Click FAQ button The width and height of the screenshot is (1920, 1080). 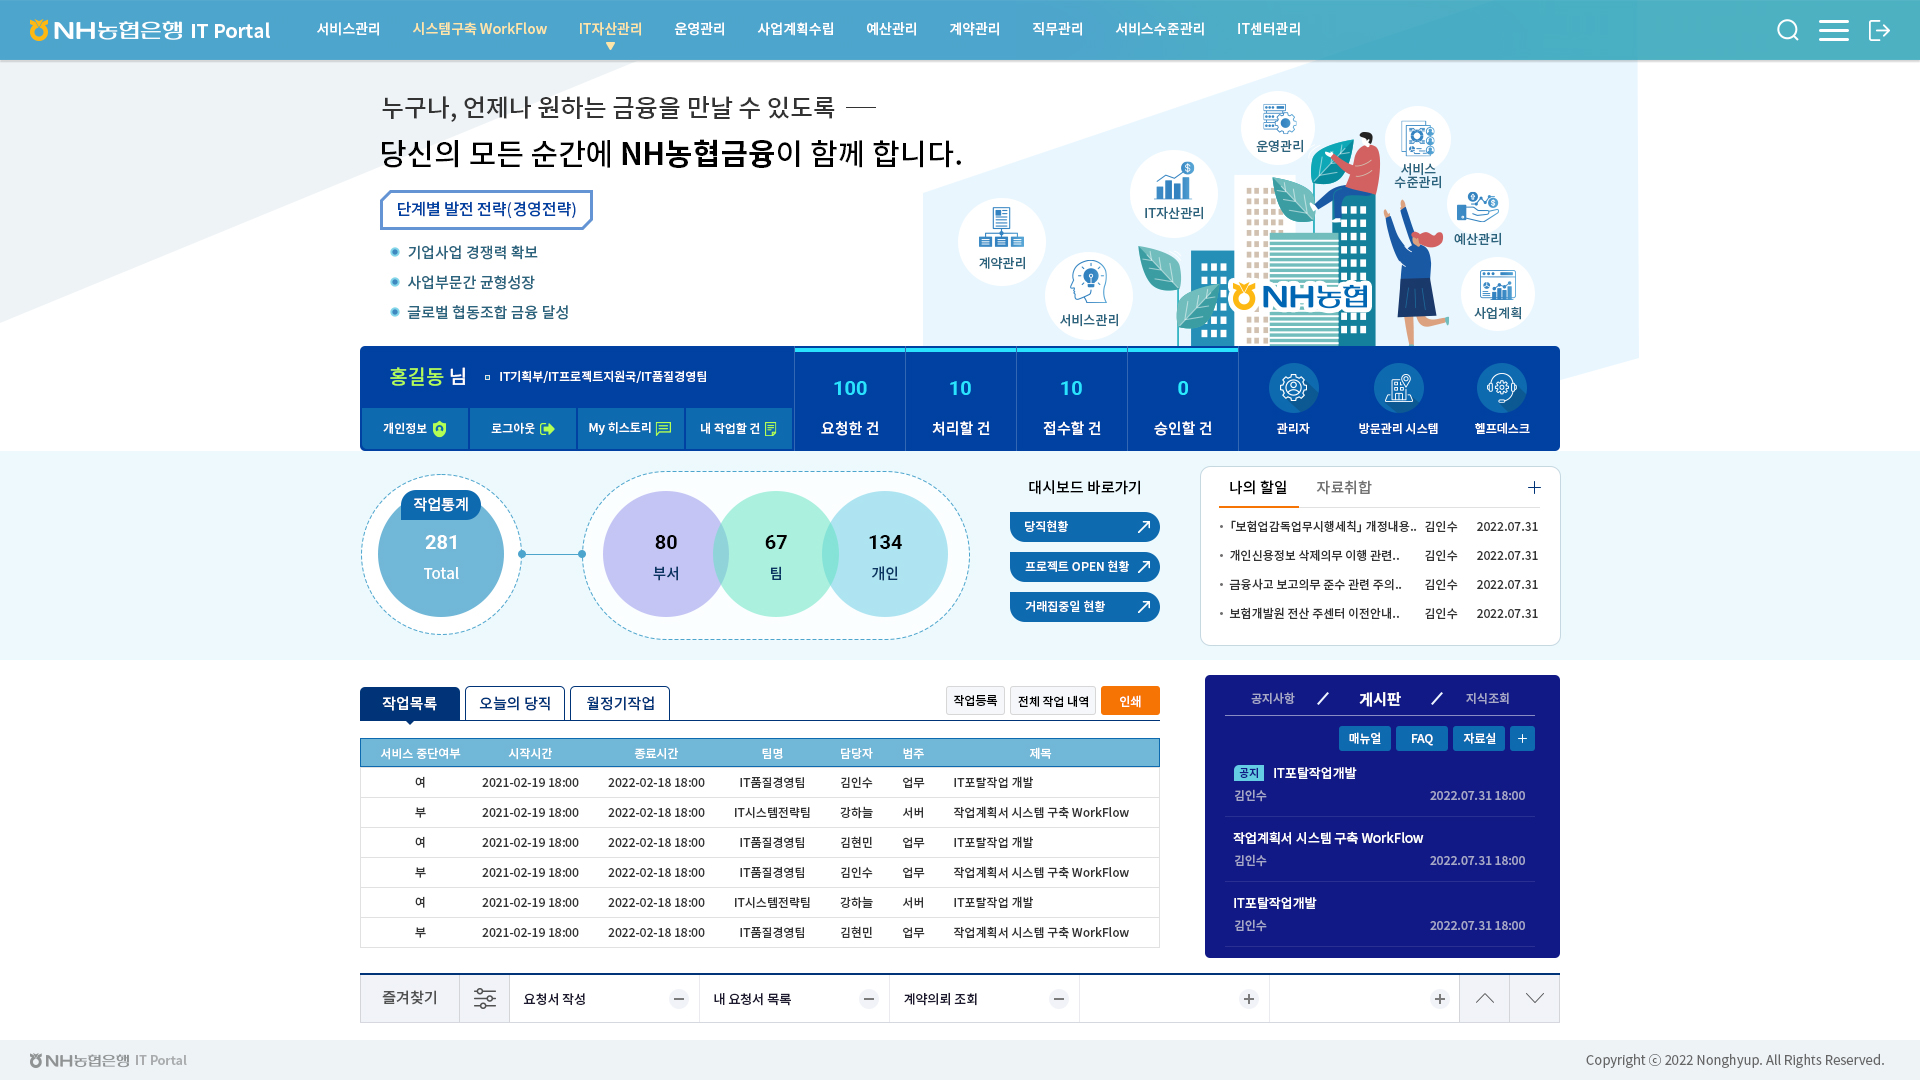(1421, 738)
